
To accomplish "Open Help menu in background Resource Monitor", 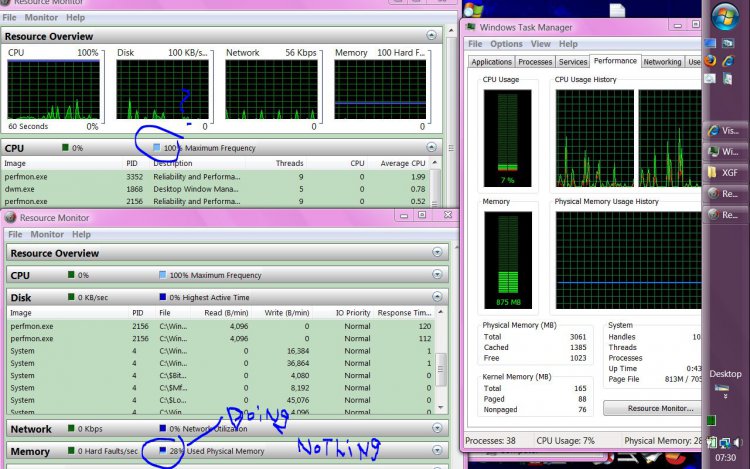I will pos(75,18).
